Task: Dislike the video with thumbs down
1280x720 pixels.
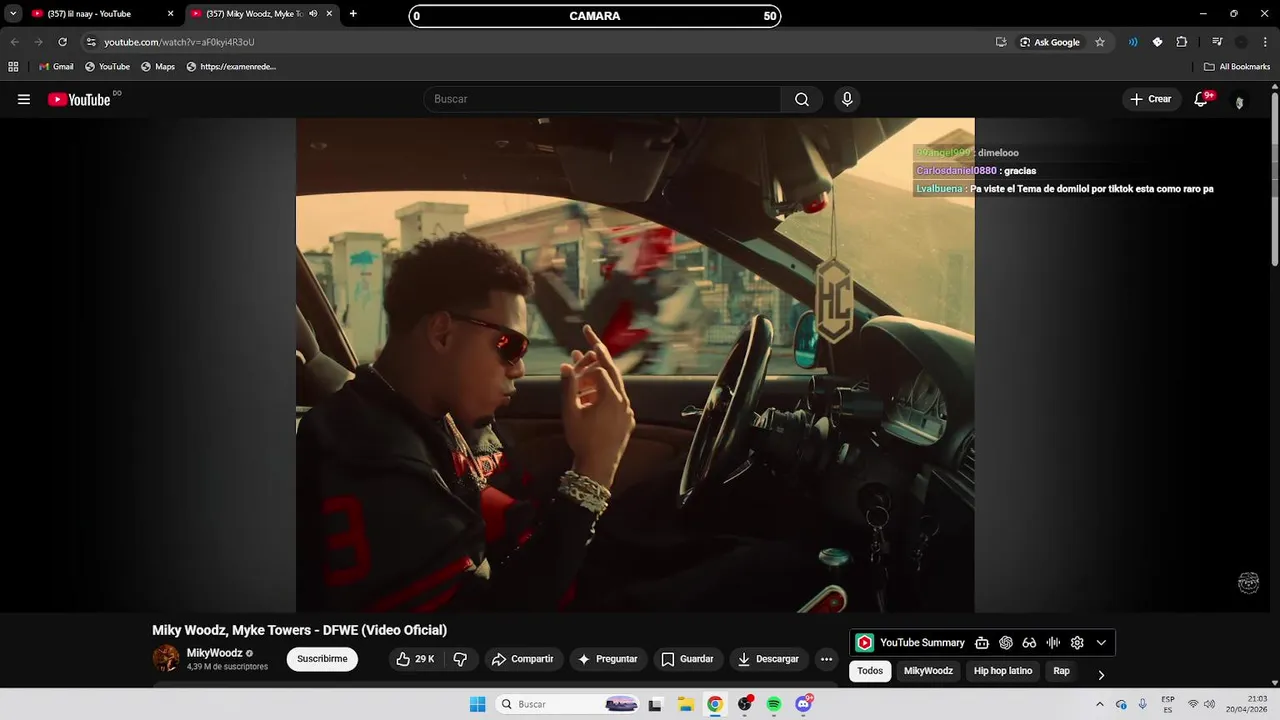Action: click(460, 659)
